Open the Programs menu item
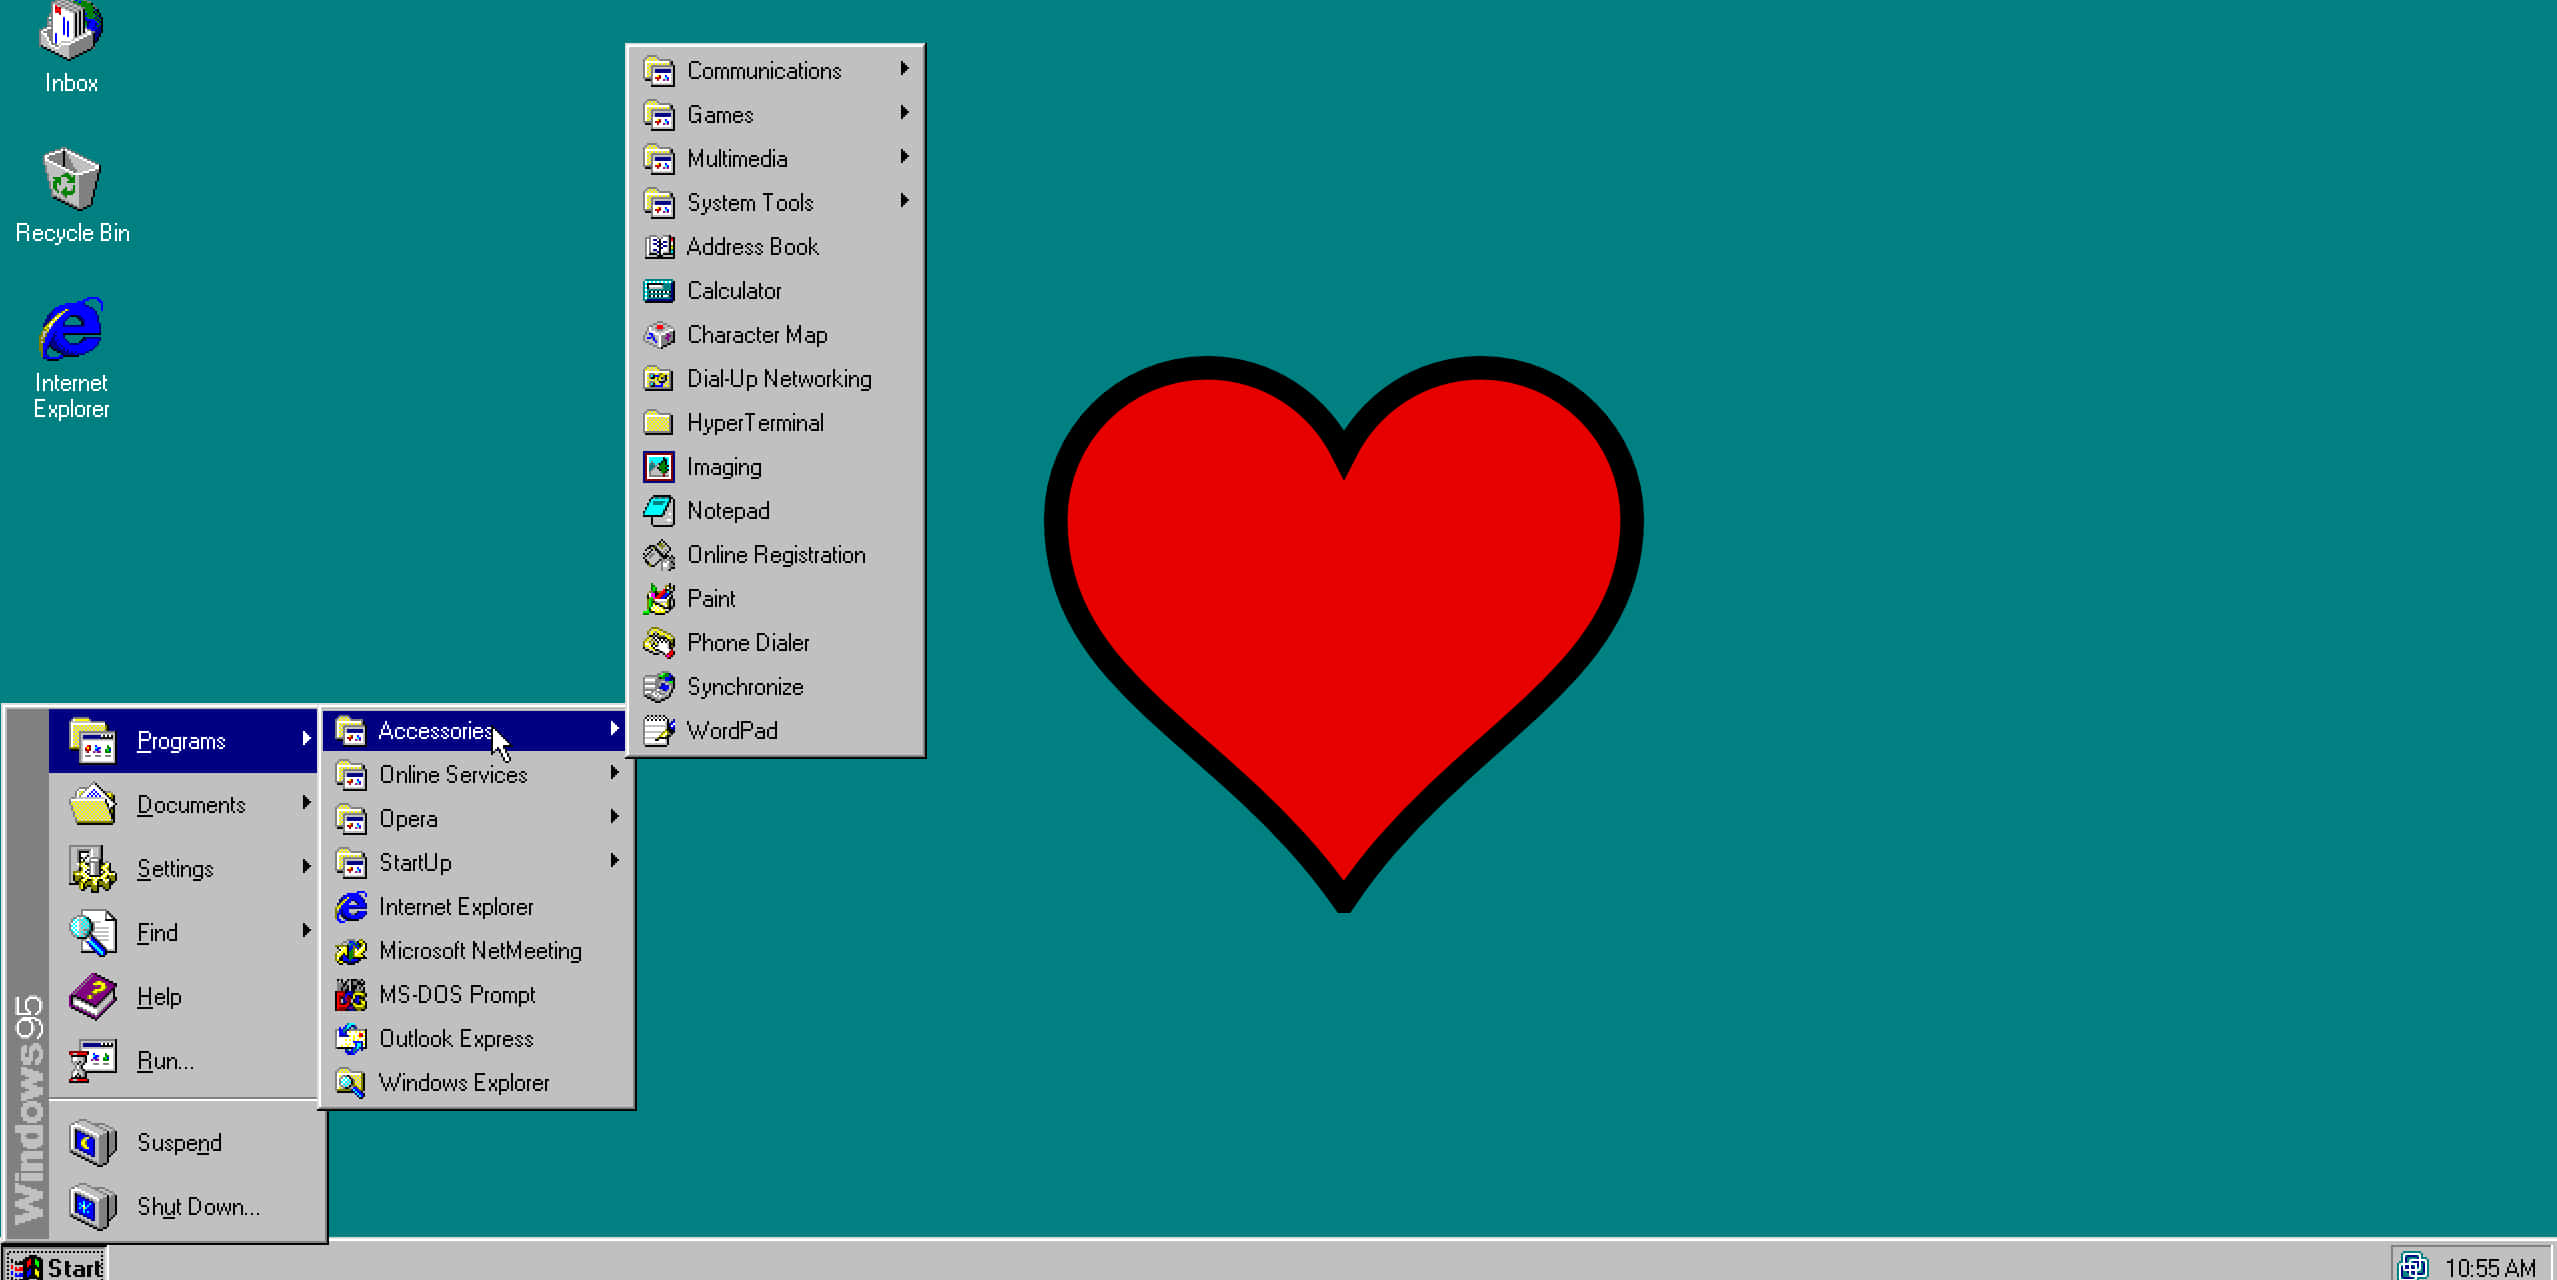The height and width of the screenshot is (1280, 2557). point(183,740)
